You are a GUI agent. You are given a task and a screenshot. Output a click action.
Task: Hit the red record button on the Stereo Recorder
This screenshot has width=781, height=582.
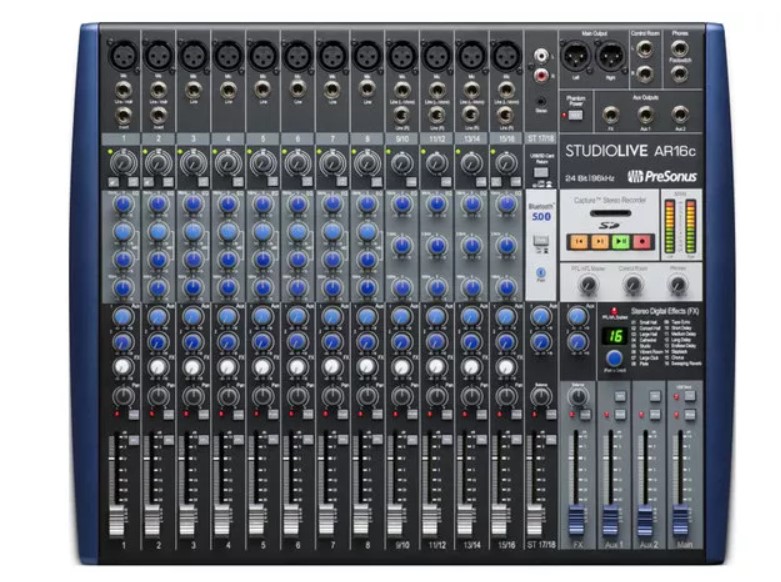click(642, 242)
